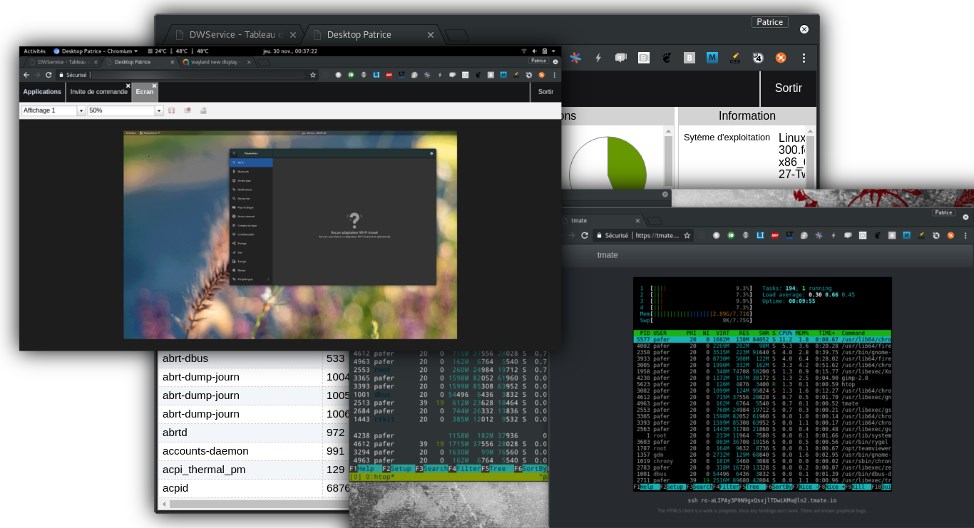This screenshot has width=974, height=528.
Task: Click the Patrice profile button in the back window
Action: point(770,22)
